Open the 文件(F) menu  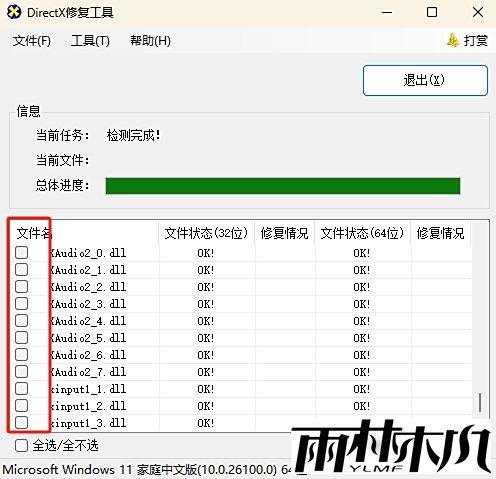32,41
